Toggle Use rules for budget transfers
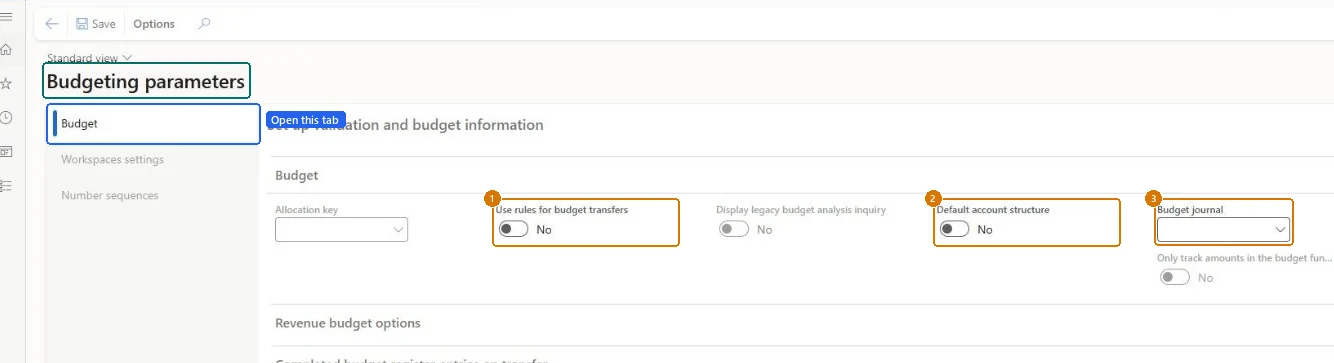 [513, 229]
